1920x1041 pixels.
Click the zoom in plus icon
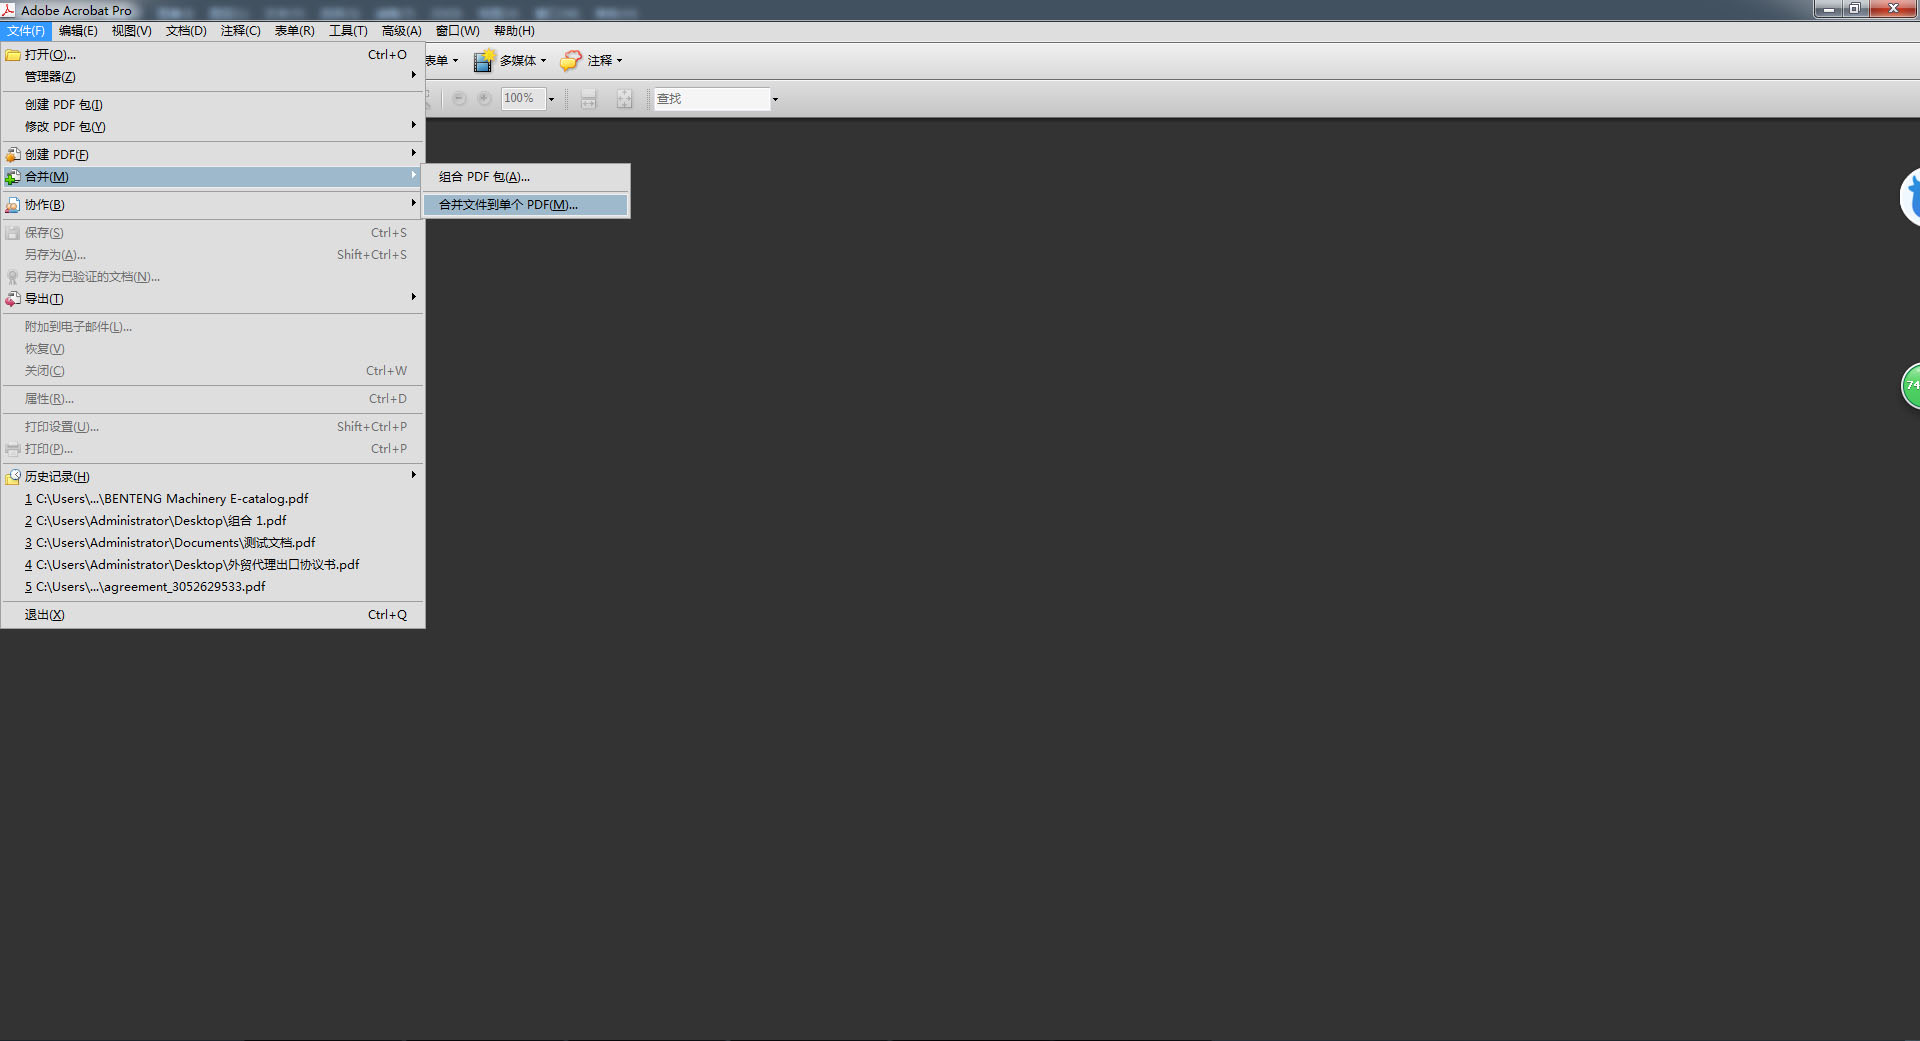click(x=484, y=99)
